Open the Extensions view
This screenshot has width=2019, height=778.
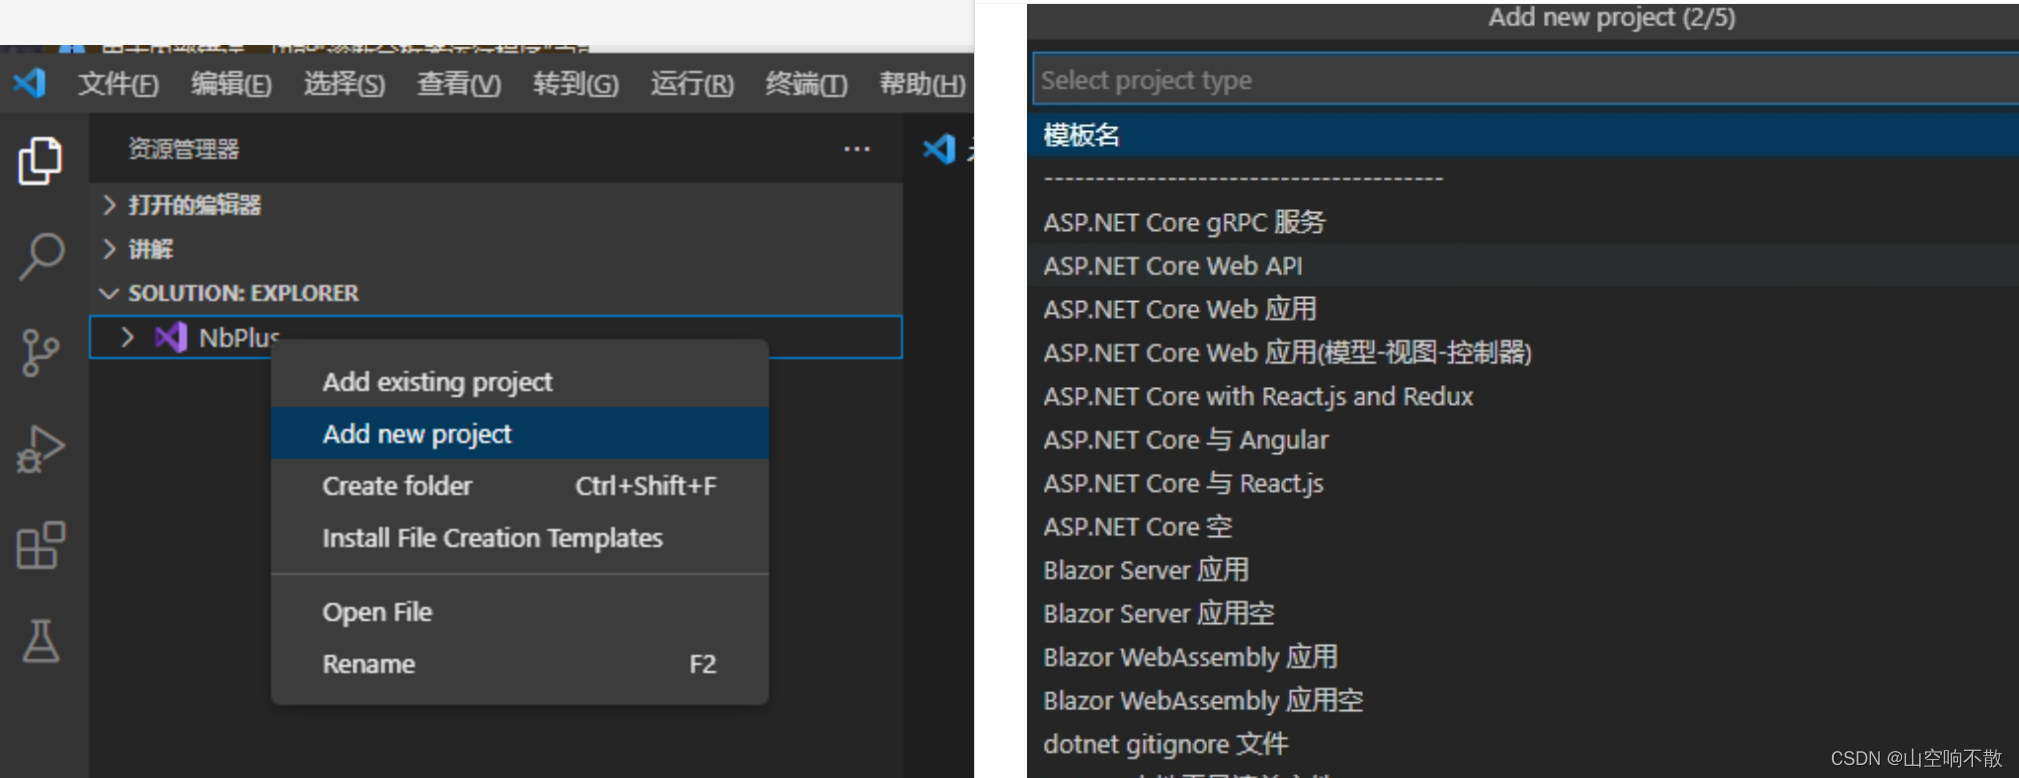point(41,545)
